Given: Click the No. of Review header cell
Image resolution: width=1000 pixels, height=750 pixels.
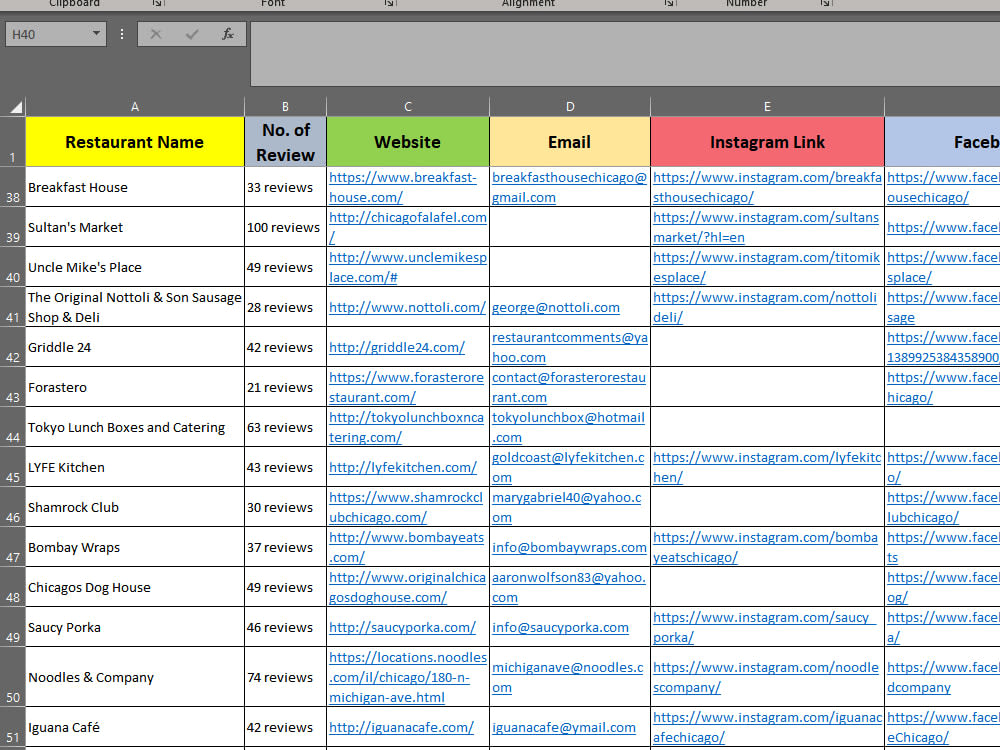Looking at the screenshot, I should tap(285, 142).
